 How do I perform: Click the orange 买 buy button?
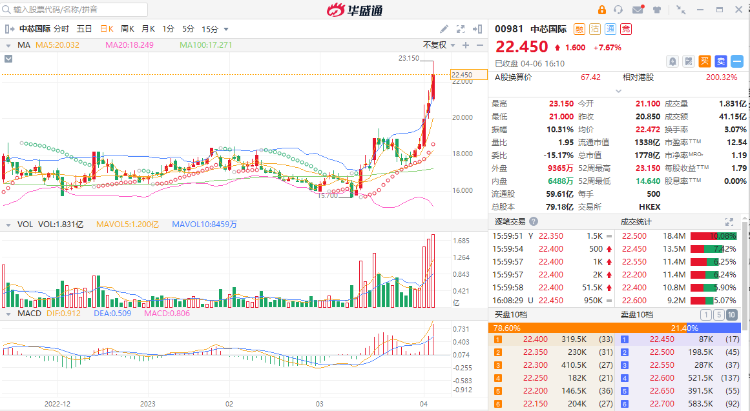coord(705,61)
